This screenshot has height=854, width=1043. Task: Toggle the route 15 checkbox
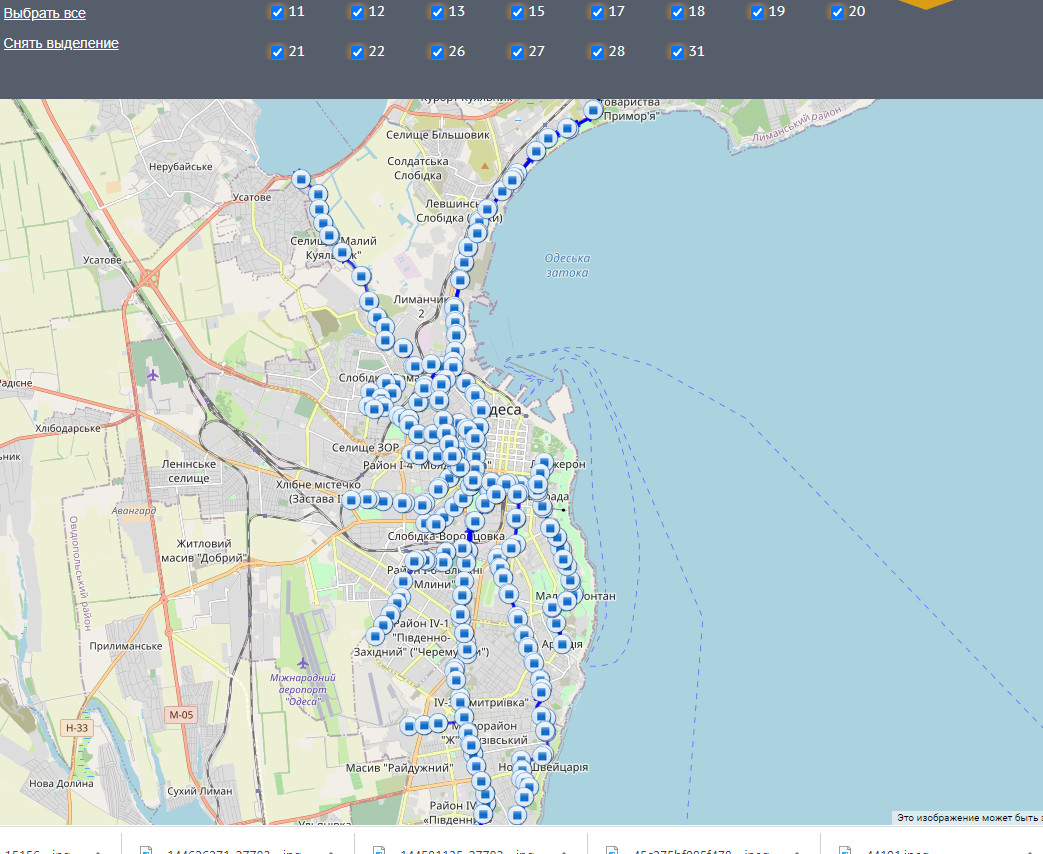pos(517,12)
